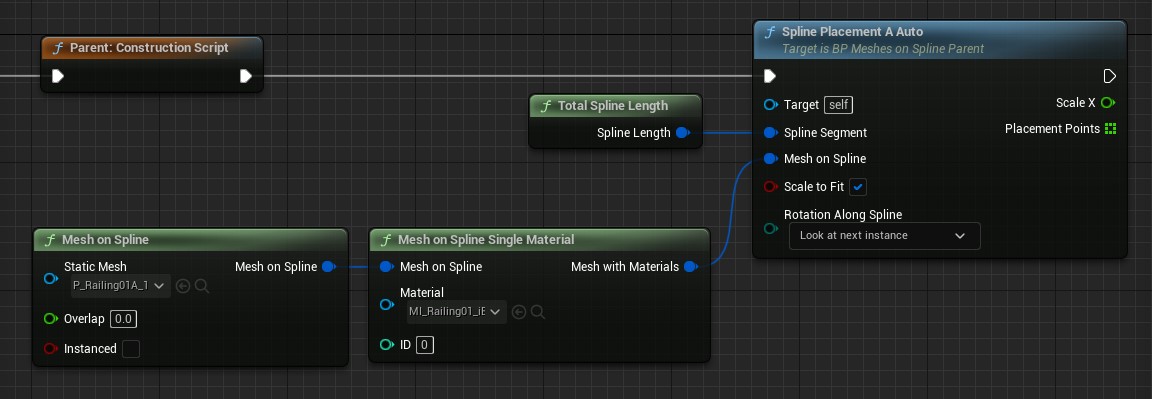Click the ID value field
Image resolution: width=1152 pixels, height=399 pixels.
(425, 345)
